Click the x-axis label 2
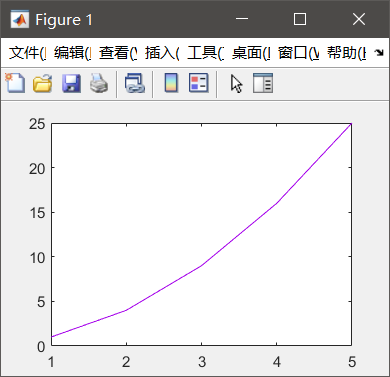The height and width of the screenshot is (377, 390). coord(126,362)
